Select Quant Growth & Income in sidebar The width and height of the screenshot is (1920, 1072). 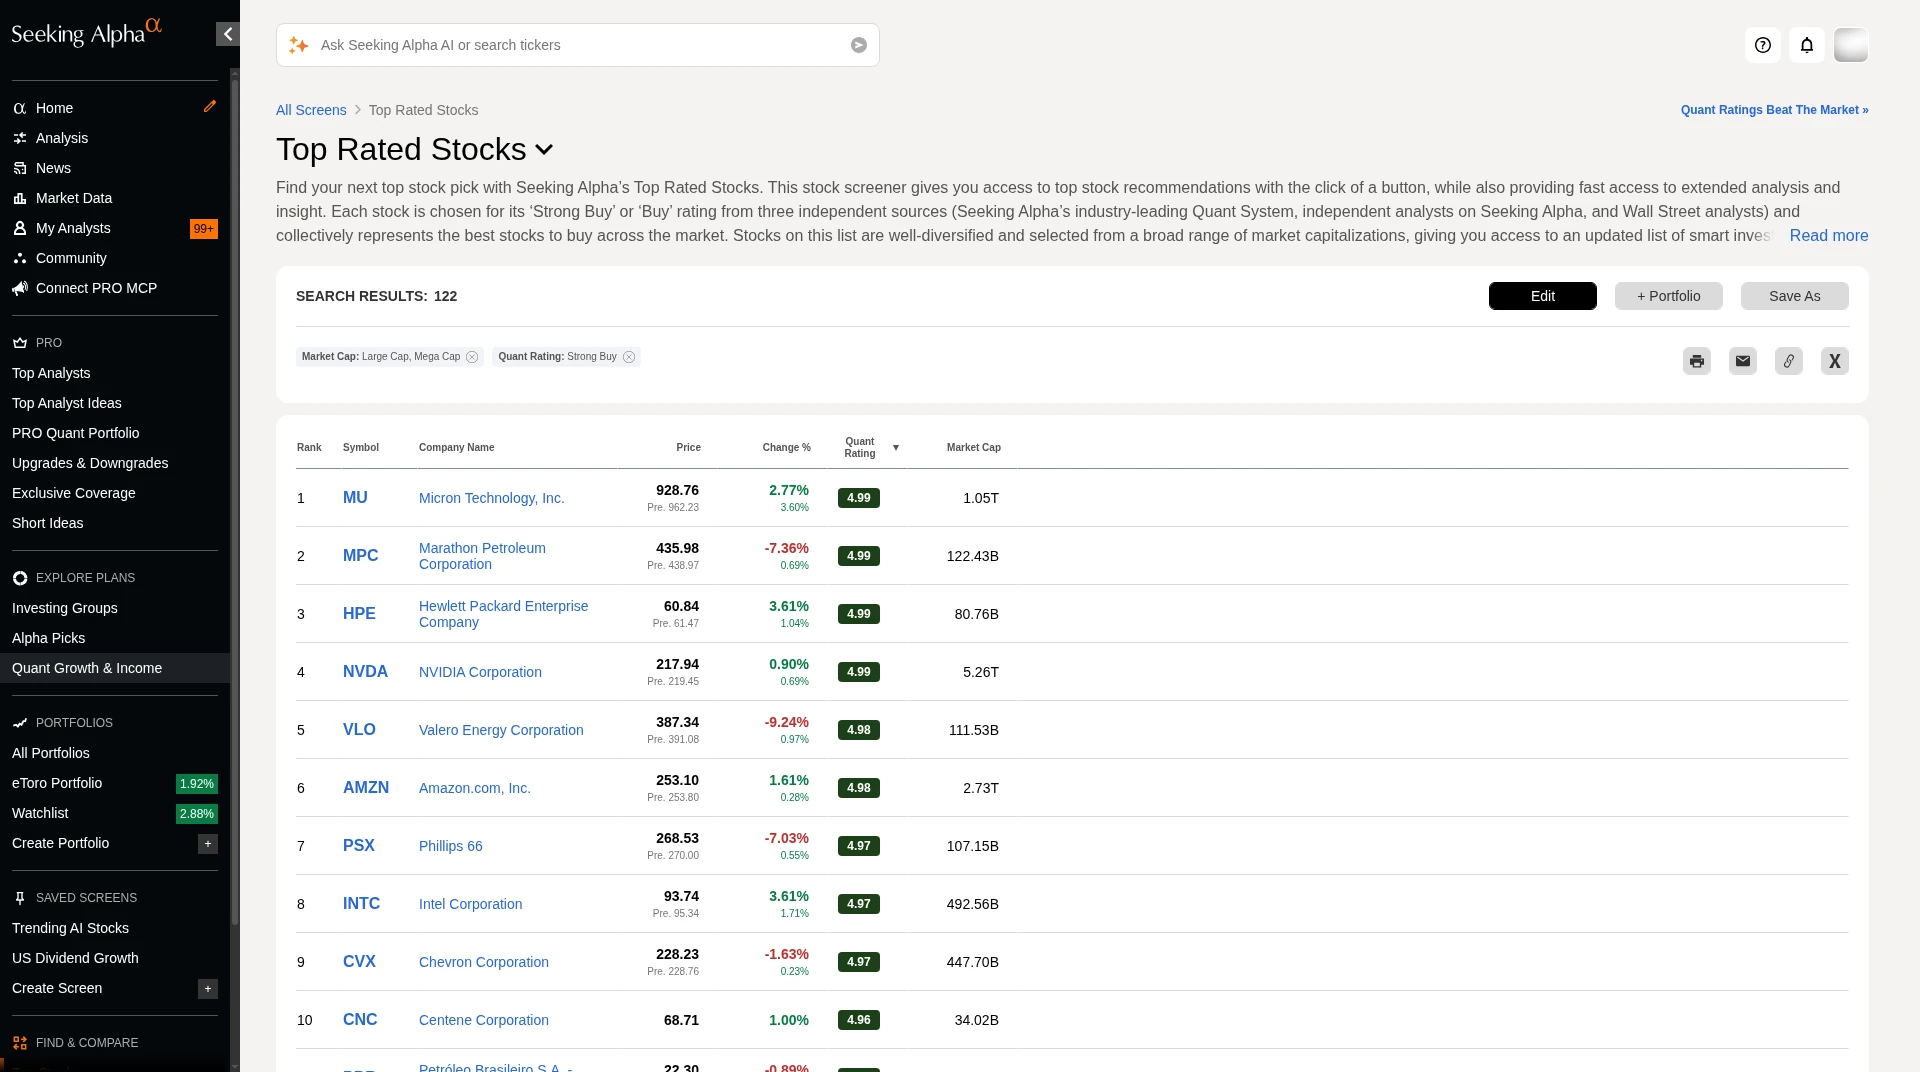[115, 668]
